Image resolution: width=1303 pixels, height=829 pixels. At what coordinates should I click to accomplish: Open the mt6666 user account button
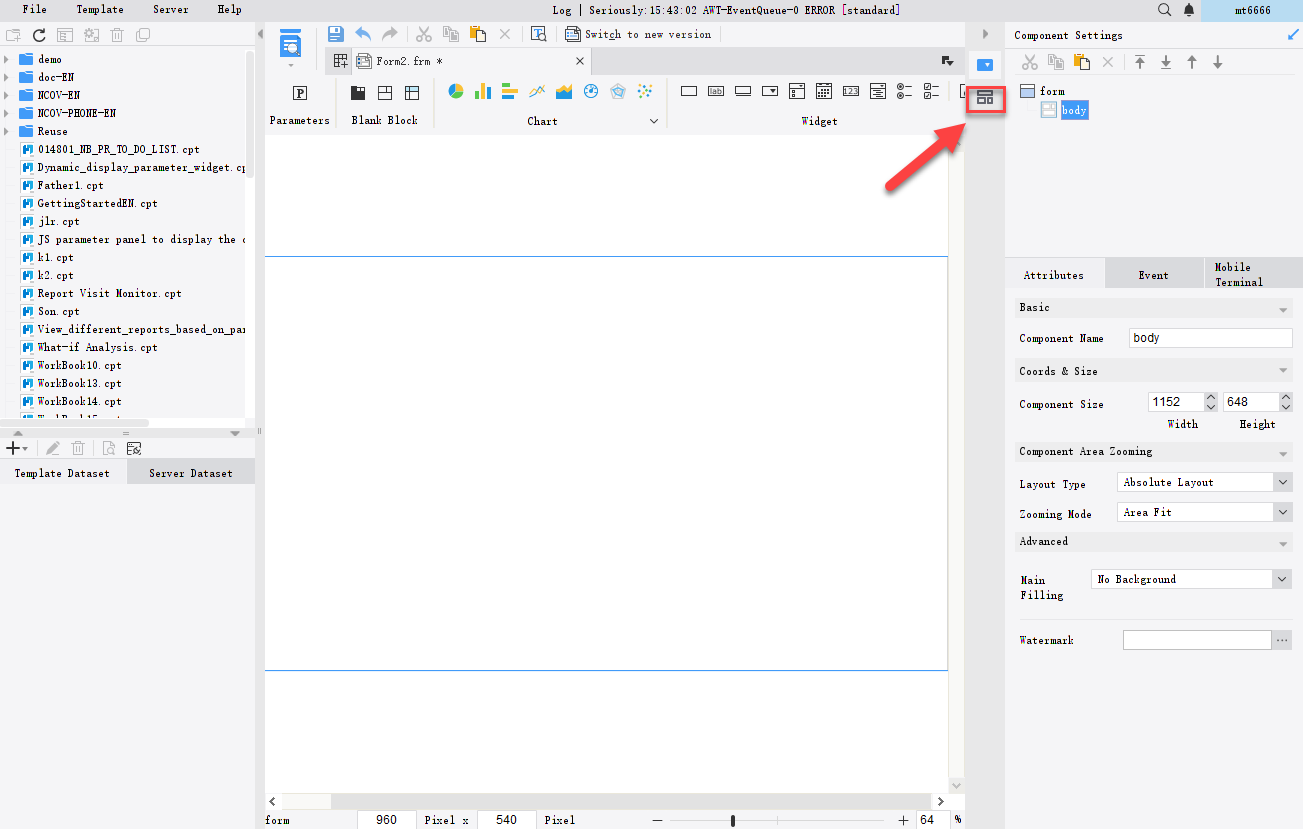[1252, 10]
